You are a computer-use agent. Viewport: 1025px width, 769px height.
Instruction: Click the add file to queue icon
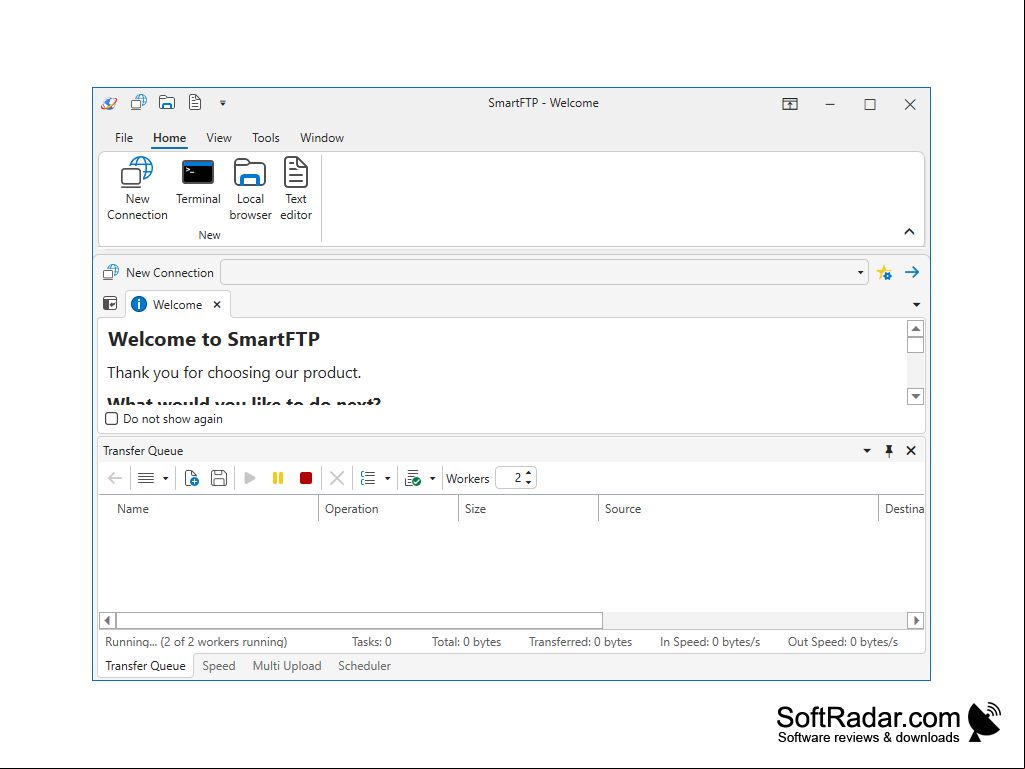point(192,478)
